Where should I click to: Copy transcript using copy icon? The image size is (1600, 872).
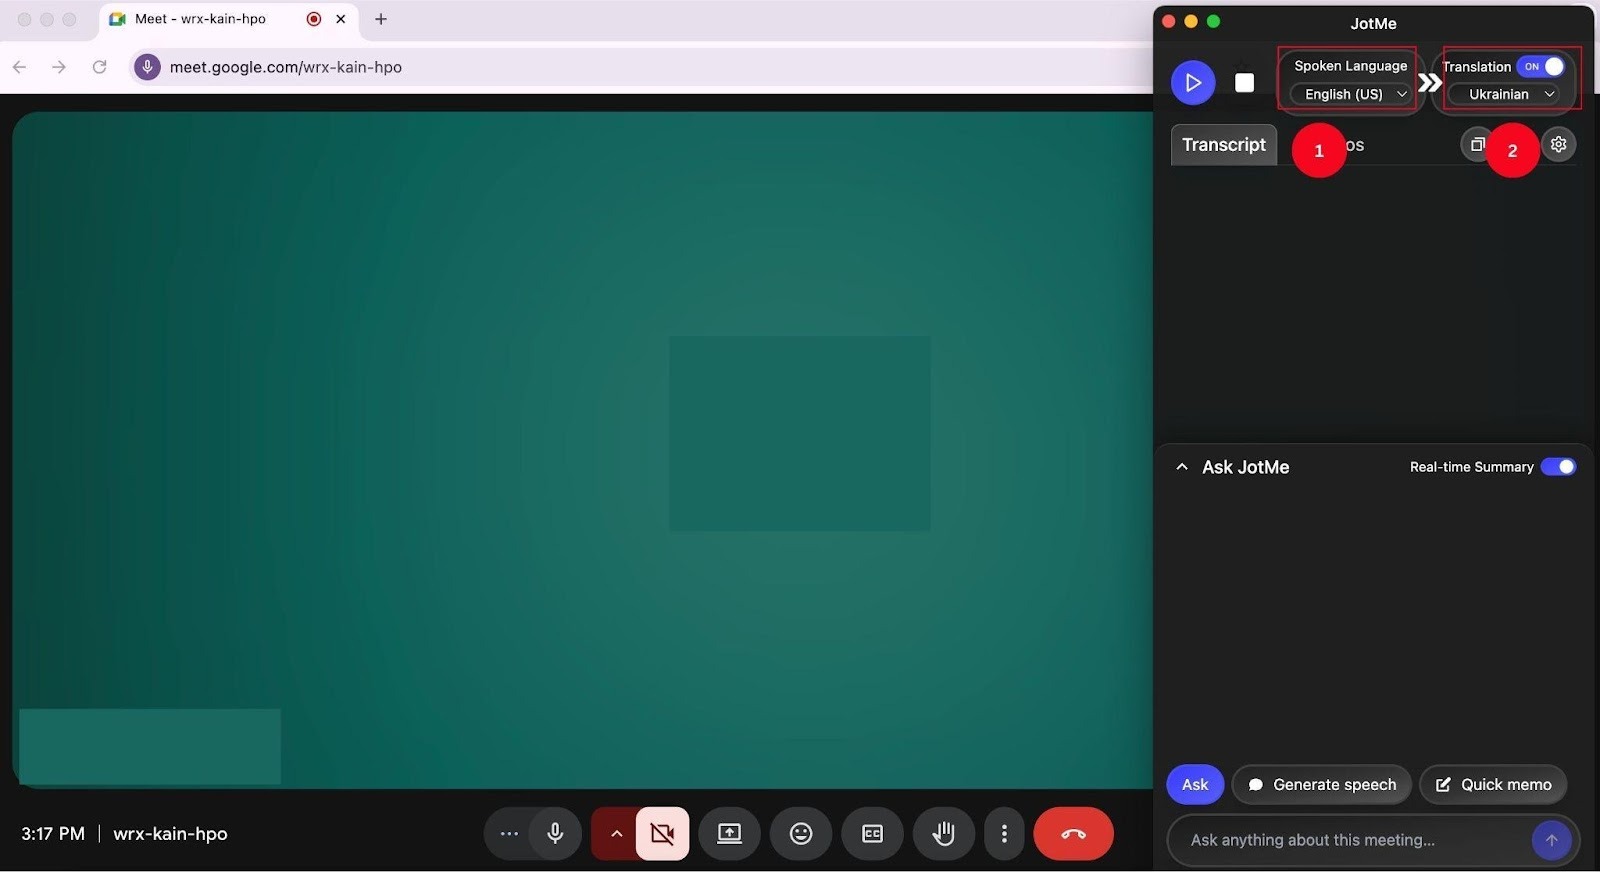[x=1476, y=144]
